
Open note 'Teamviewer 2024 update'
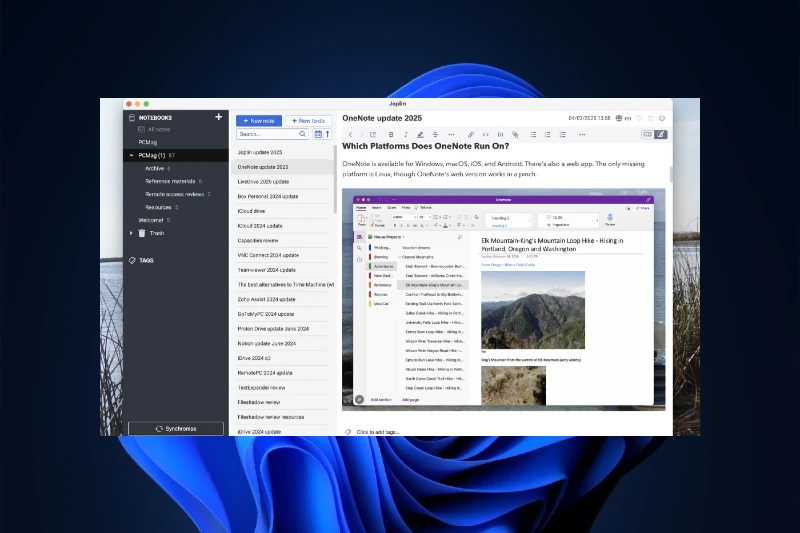click(283, 270)
